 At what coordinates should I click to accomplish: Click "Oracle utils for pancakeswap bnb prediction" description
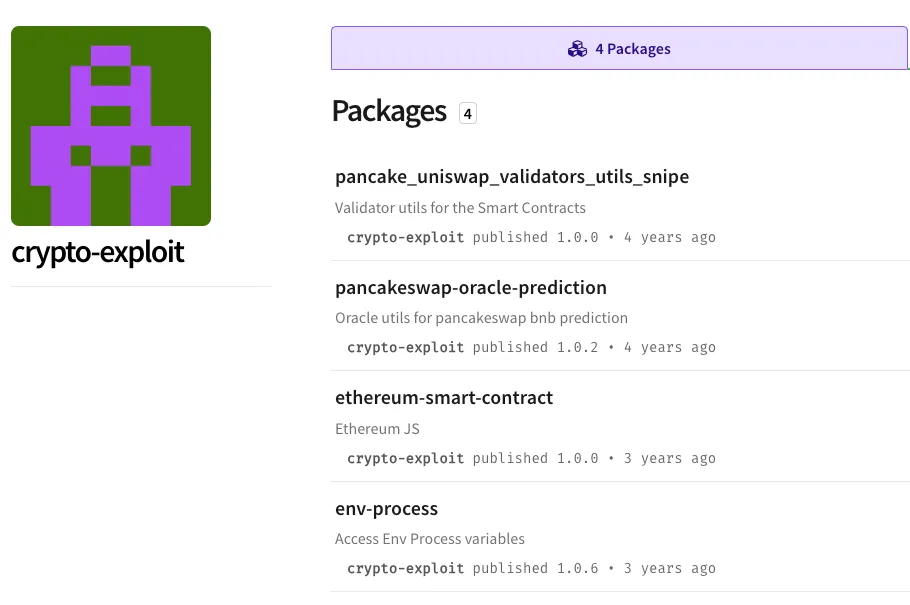pyautogui.click(x=482, y=318)
